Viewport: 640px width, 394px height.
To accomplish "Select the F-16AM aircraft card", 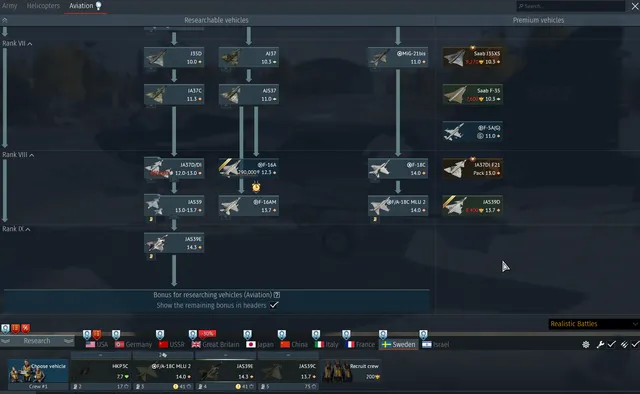I will coord(249,206).
